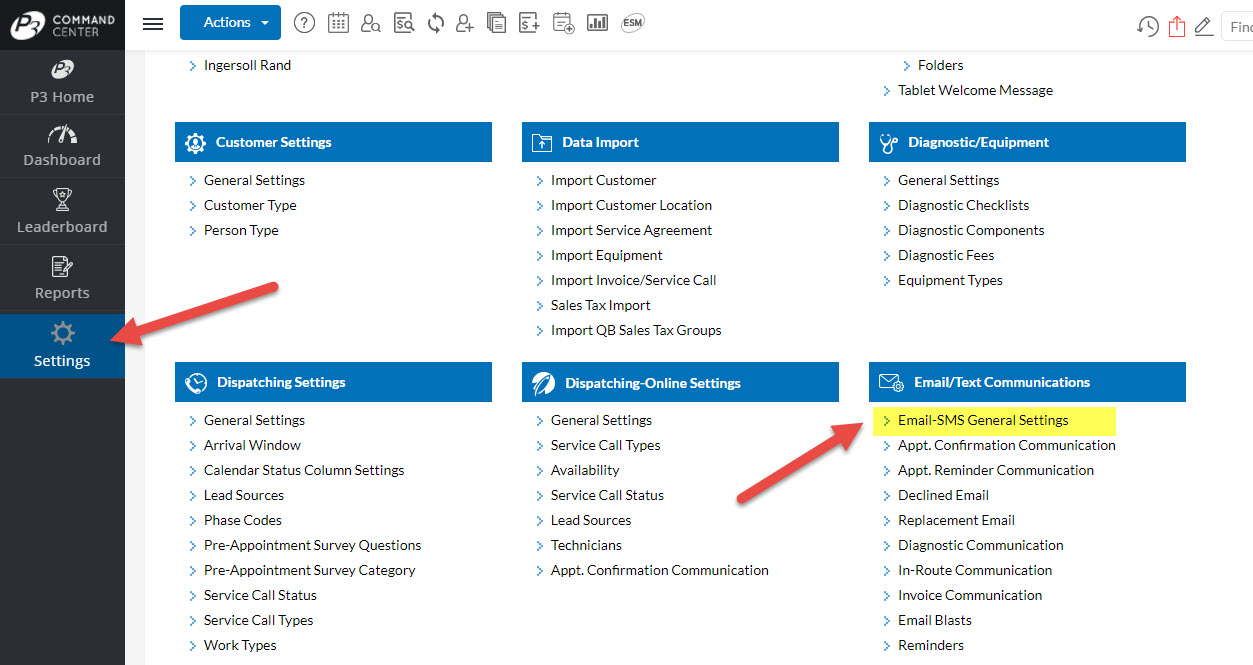The width and height of the screenshot is (1253, 665).
Task: Click the ESM badge icon
Action: pos(632,22)
